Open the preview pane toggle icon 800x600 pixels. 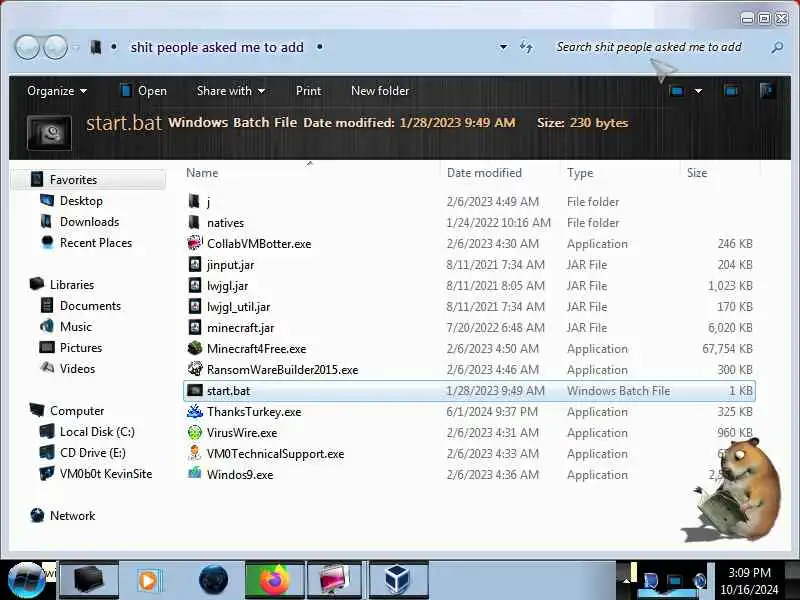click(x=731, y=91)
